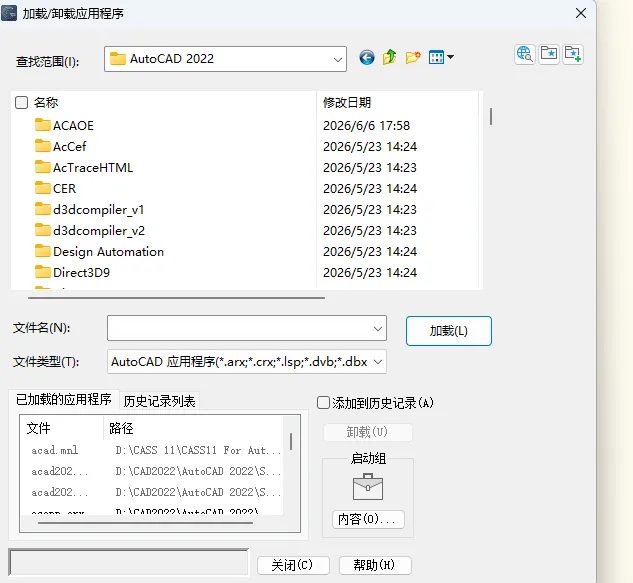Click the AutoCAD app icon in title bar
The width and height of the screenshot is (633, 583).
point(9,13)
